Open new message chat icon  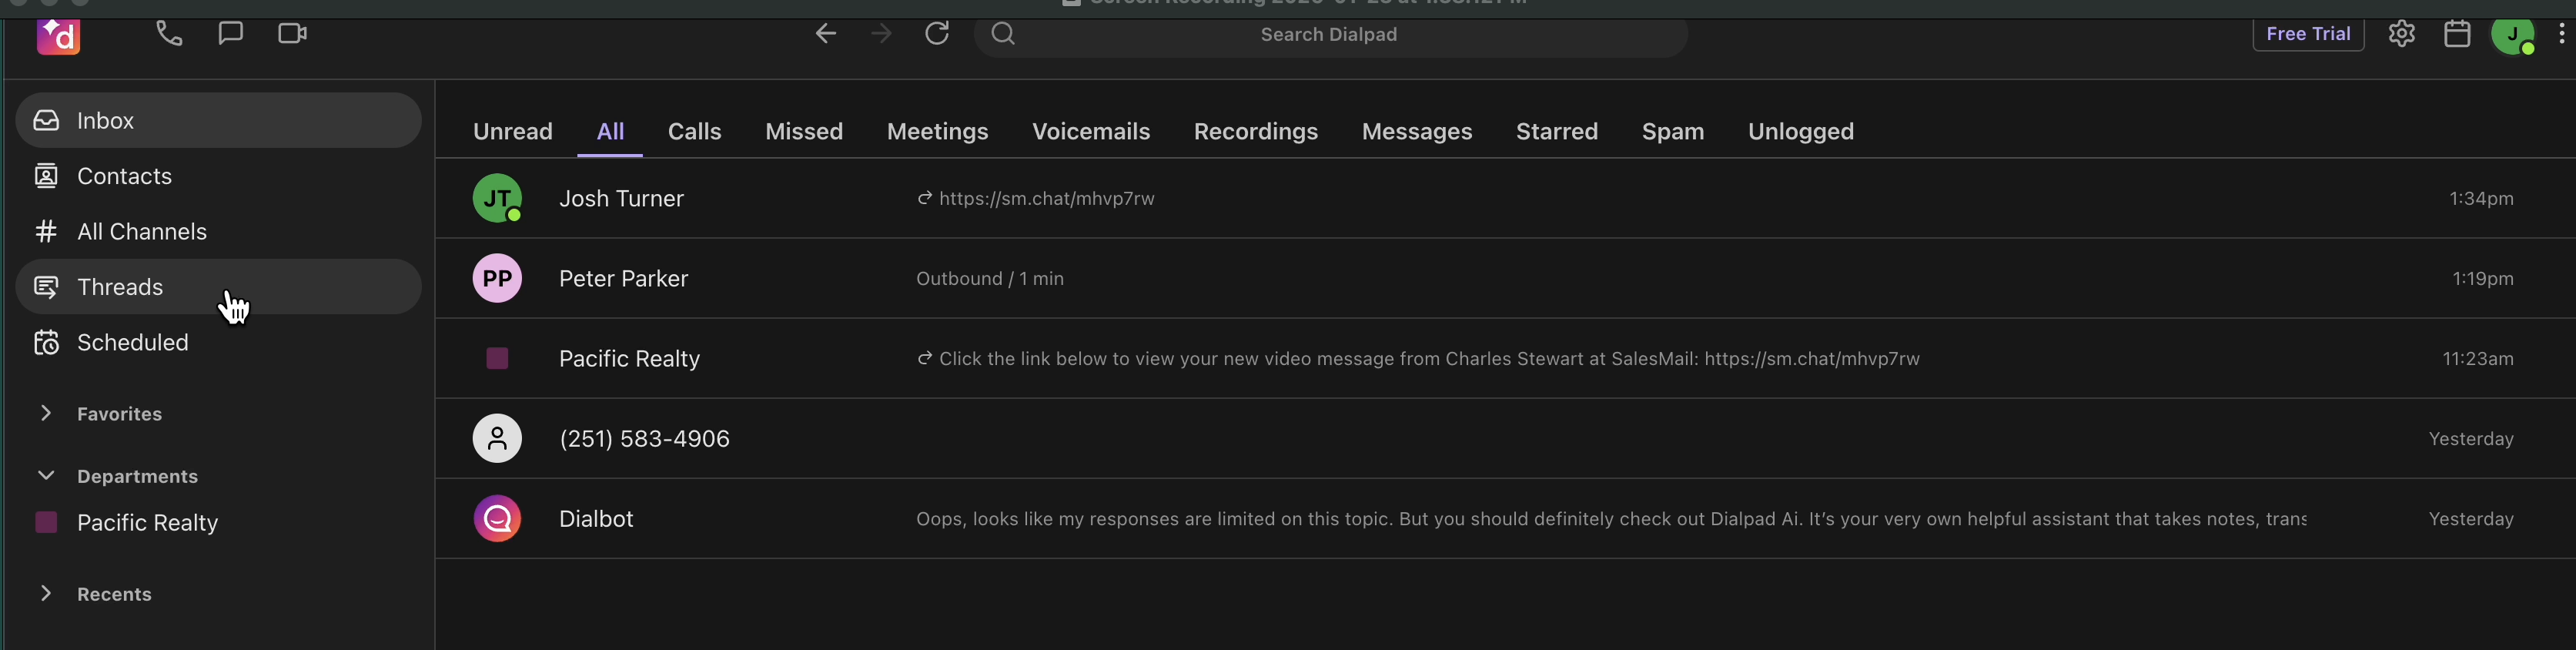point(230,34)
